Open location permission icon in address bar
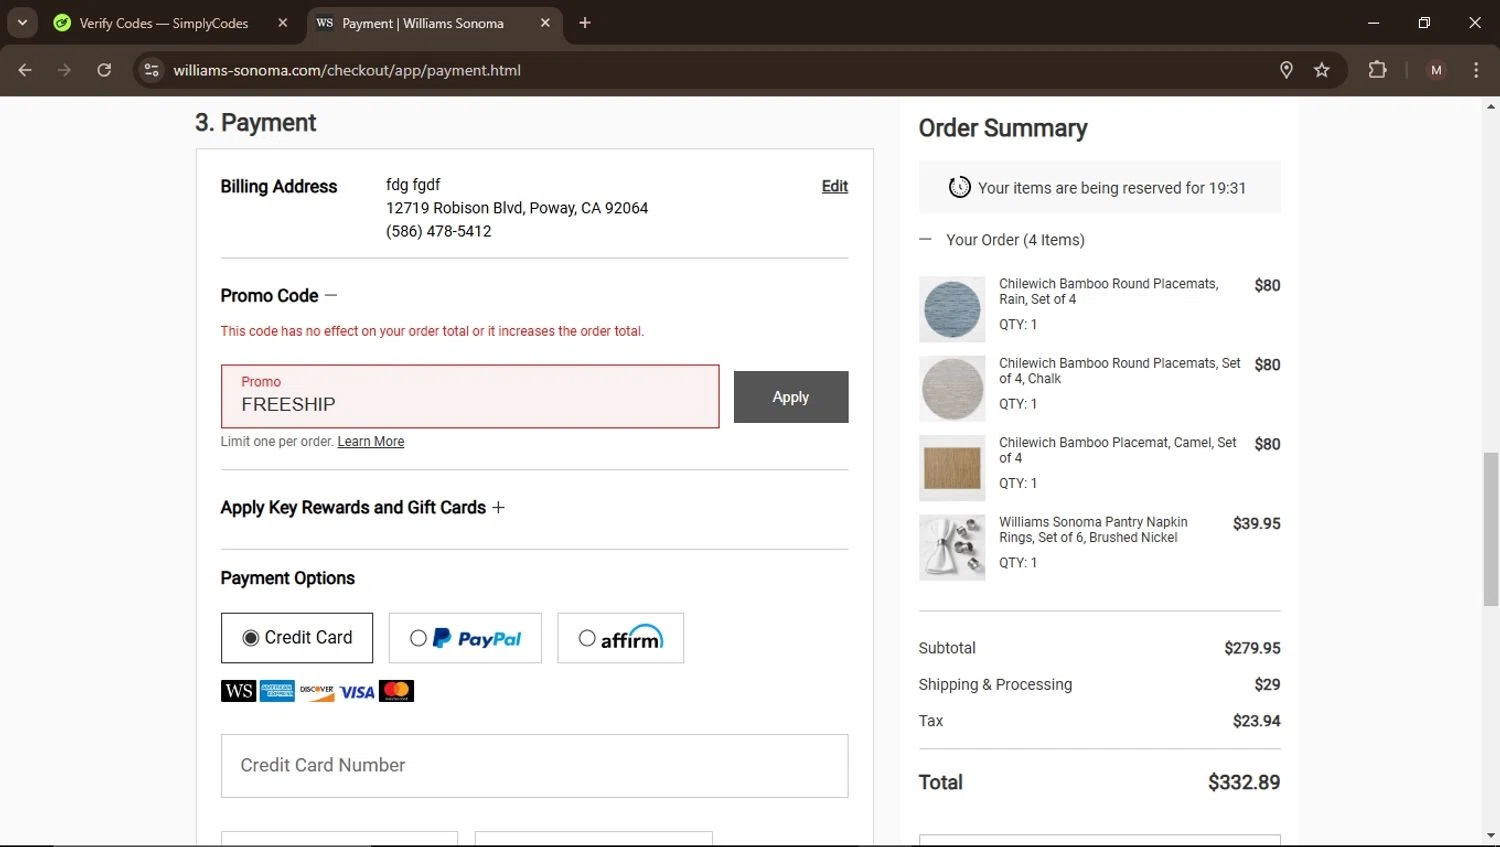 tap(1286, 70)
